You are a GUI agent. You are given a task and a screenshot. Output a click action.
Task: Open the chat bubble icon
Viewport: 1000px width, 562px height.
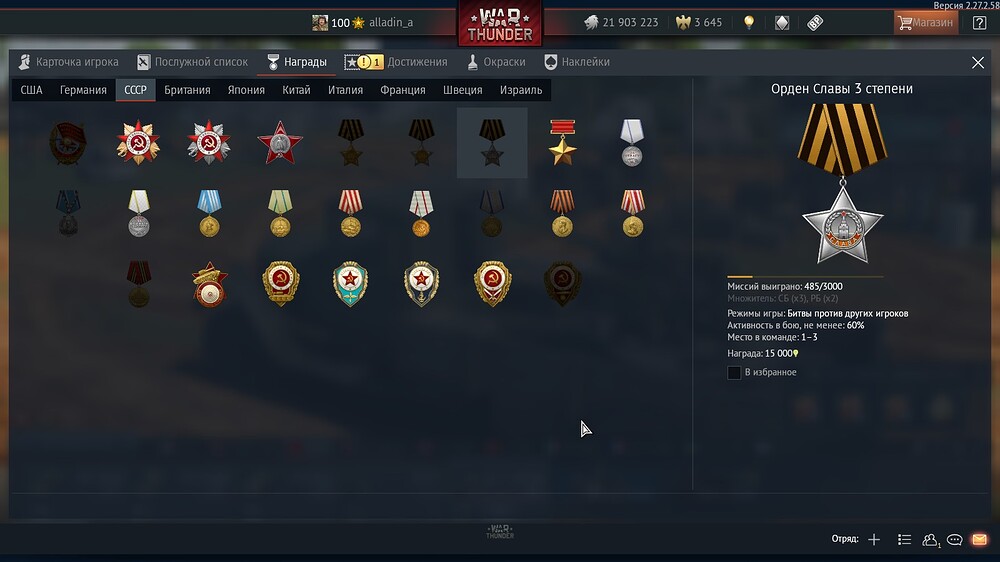coord(955,540)
